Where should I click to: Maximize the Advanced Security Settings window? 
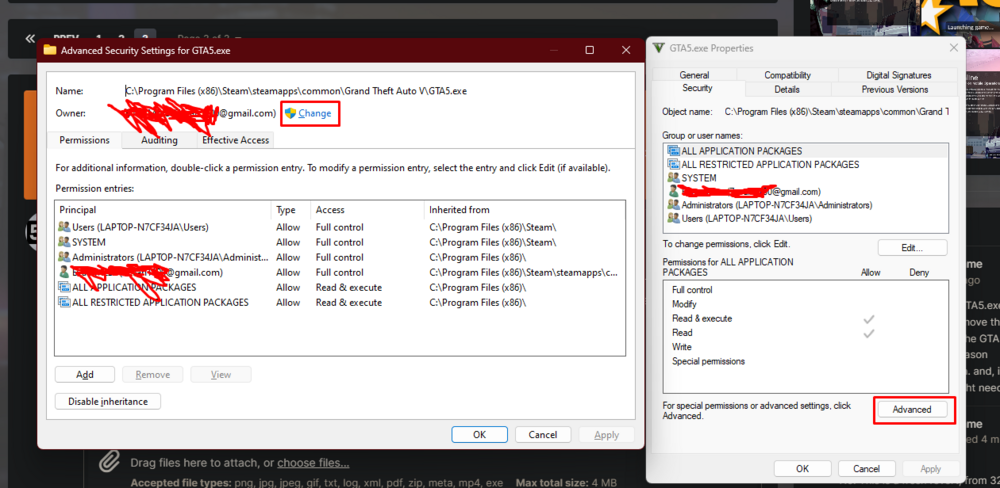tap(590, 50)
